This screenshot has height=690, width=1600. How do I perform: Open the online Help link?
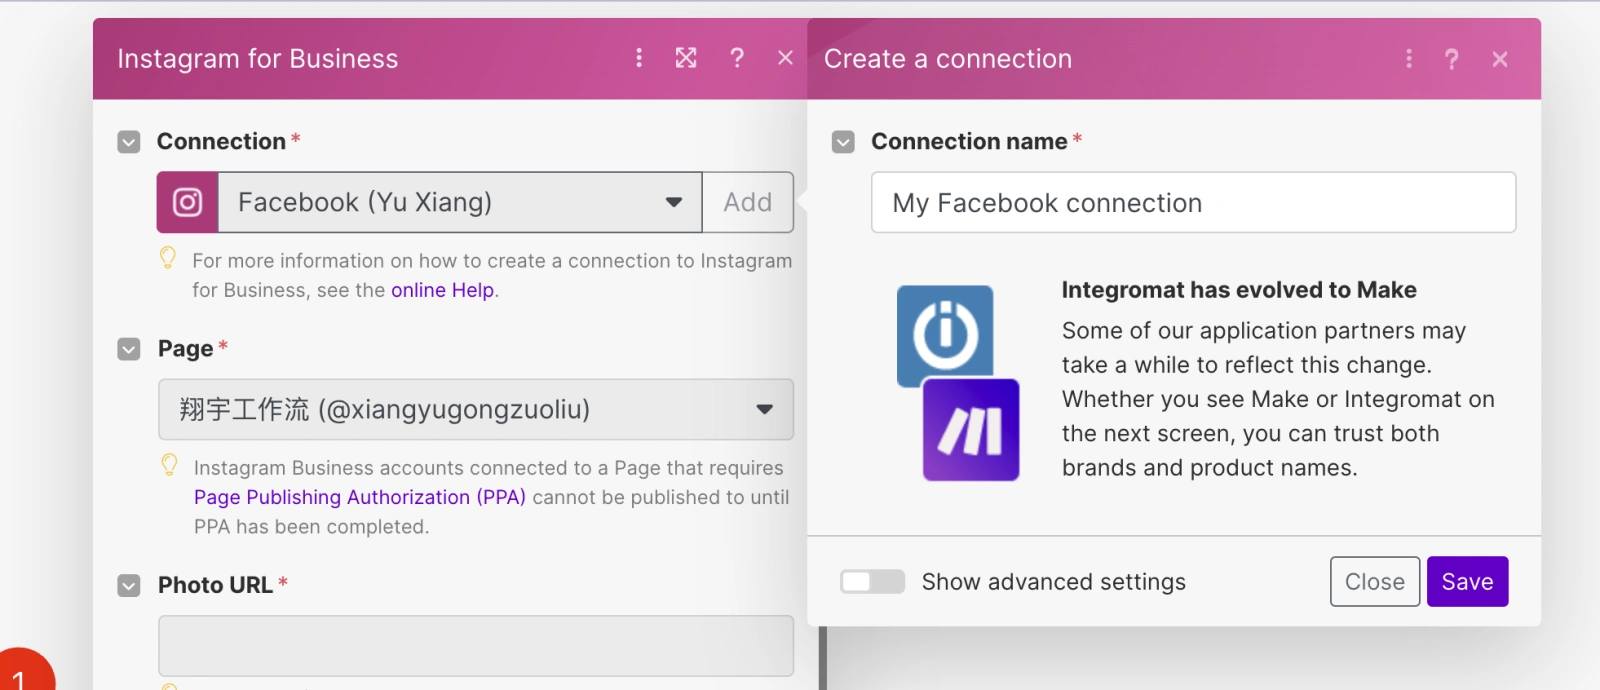click(x=442, y=290)
